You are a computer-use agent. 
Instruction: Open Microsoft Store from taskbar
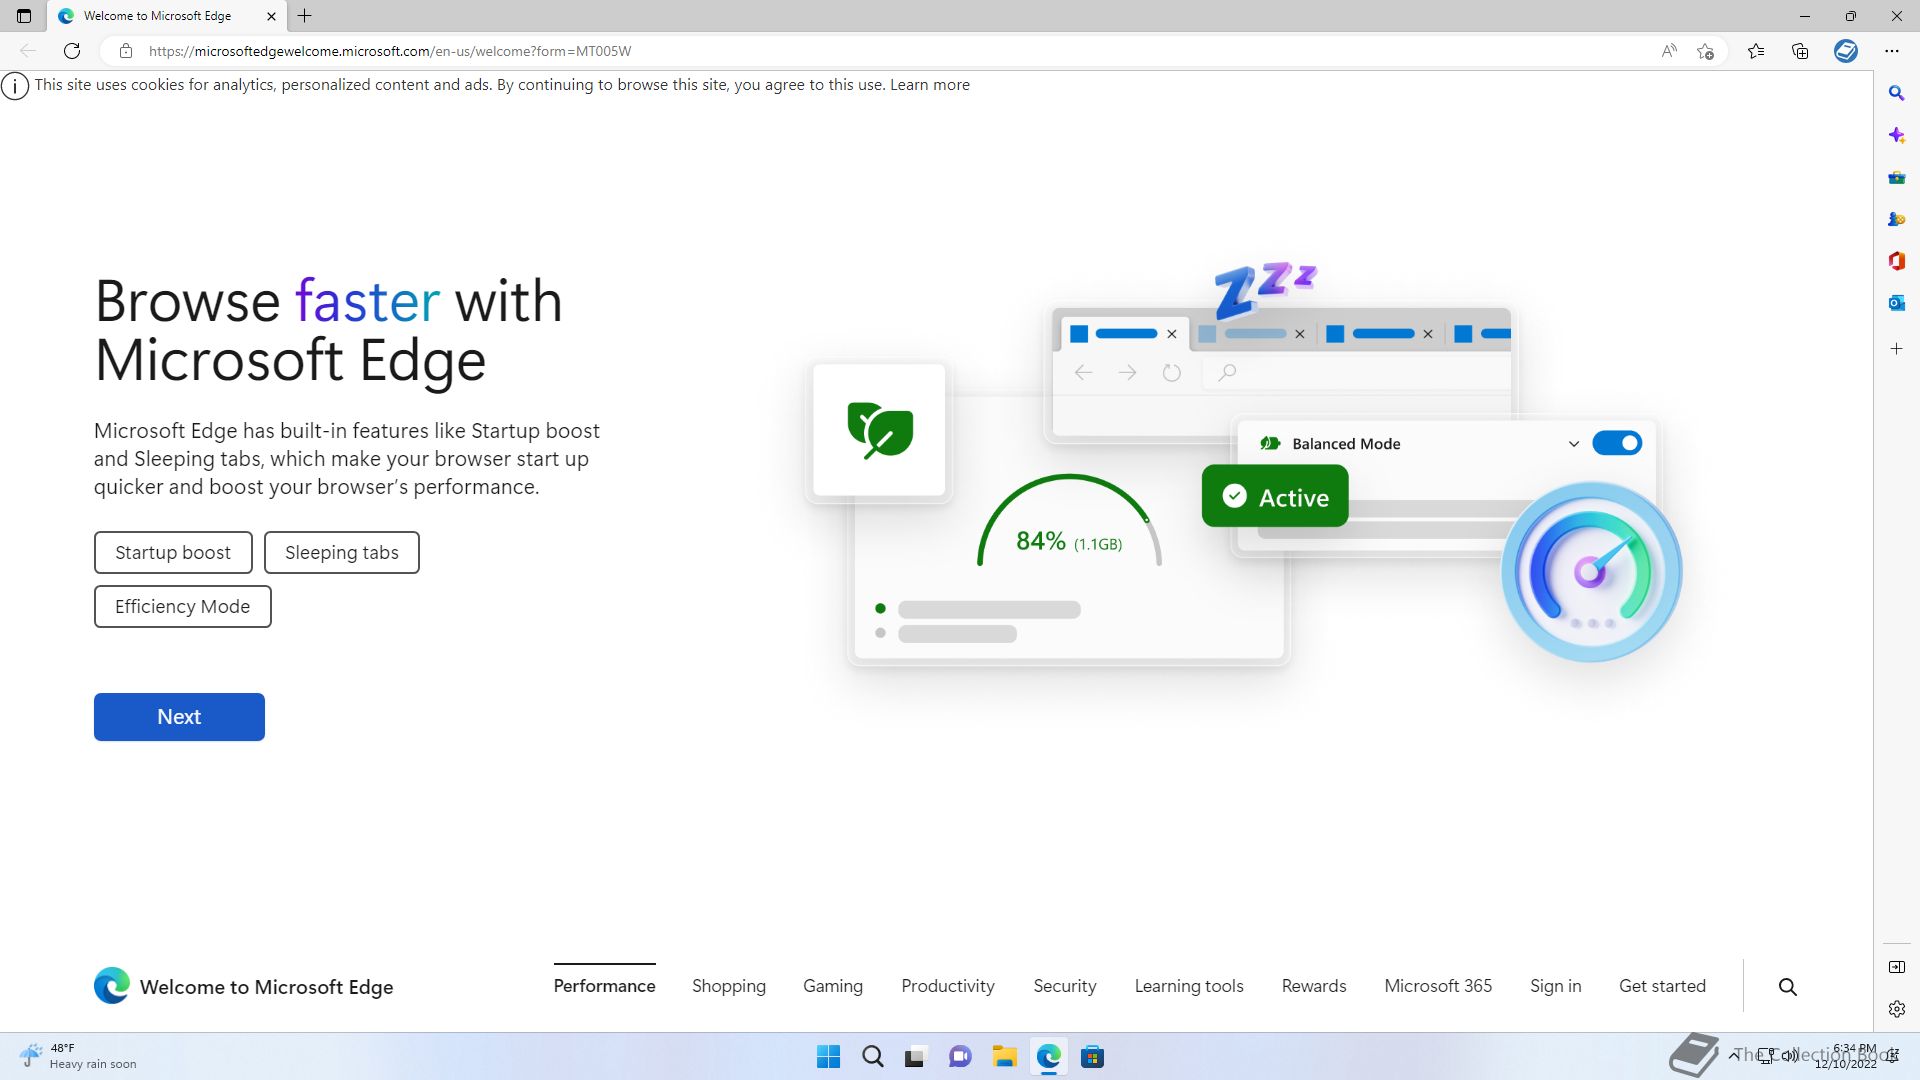[1092, 1057]
